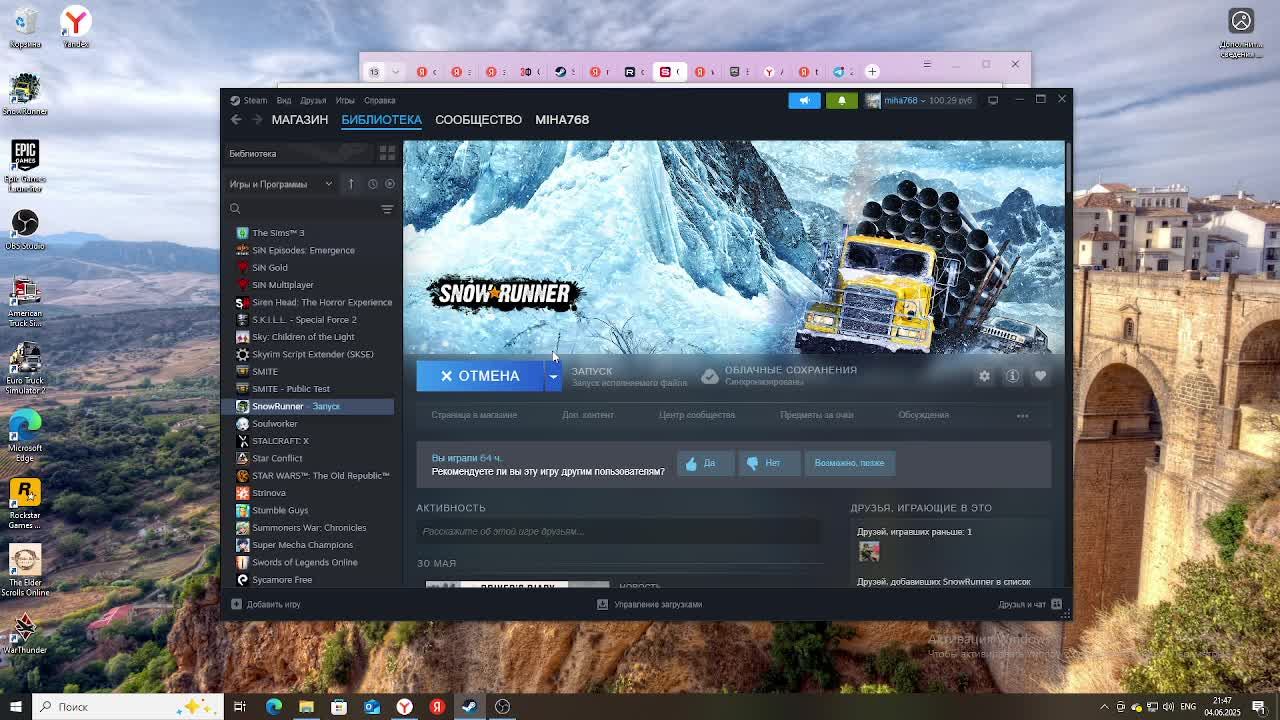Switch to the СООБЩЕСТВО tab
Viewport: 1280px width, 720px height.
[478, 120]
